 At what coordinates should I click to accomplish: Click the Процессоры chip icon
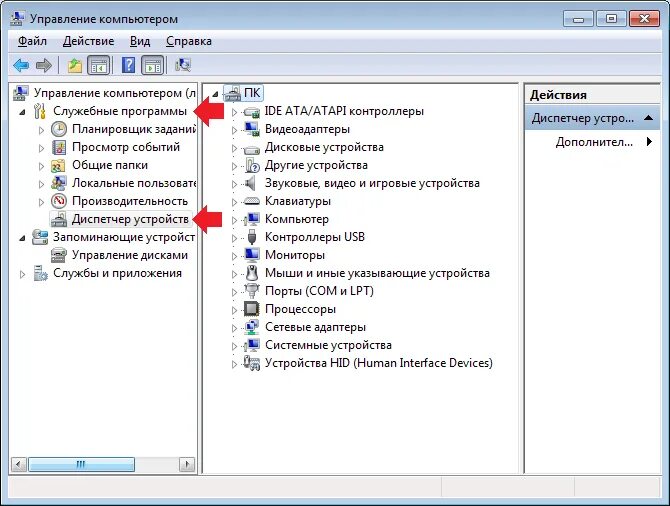pyautogui.click(x=252, y=309)
